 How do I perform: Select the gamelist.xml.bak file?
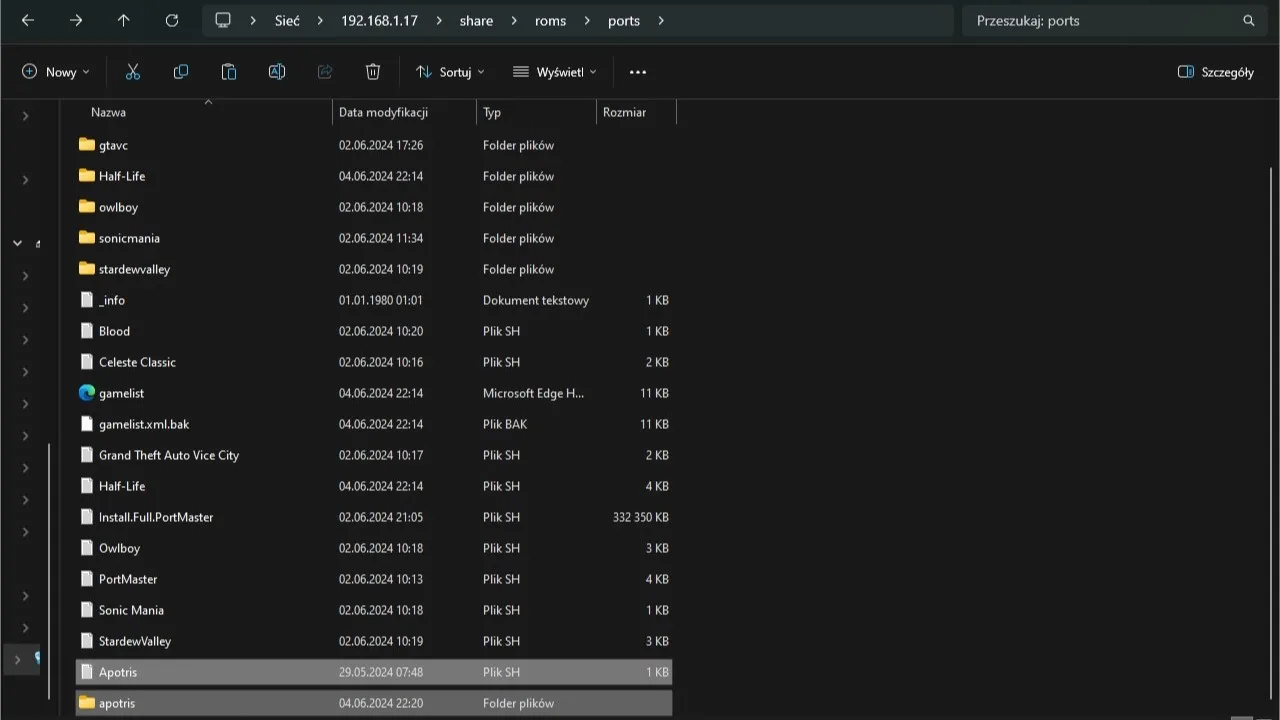click(x=374, y=424)
